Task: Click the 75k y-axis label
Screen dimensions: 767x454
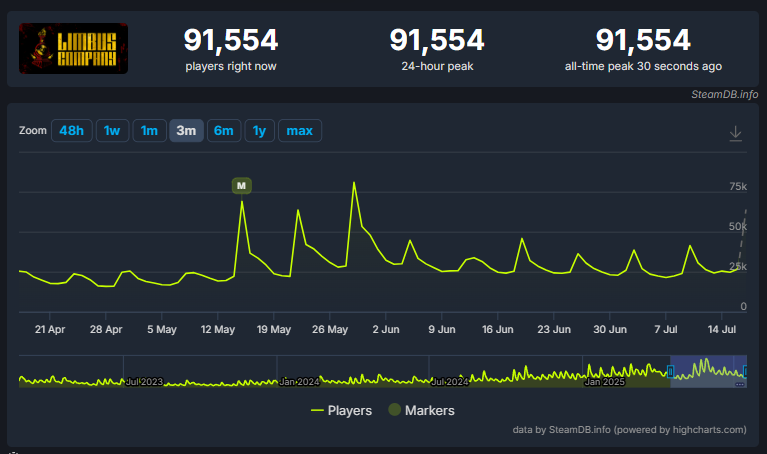Action: [738, 186]
